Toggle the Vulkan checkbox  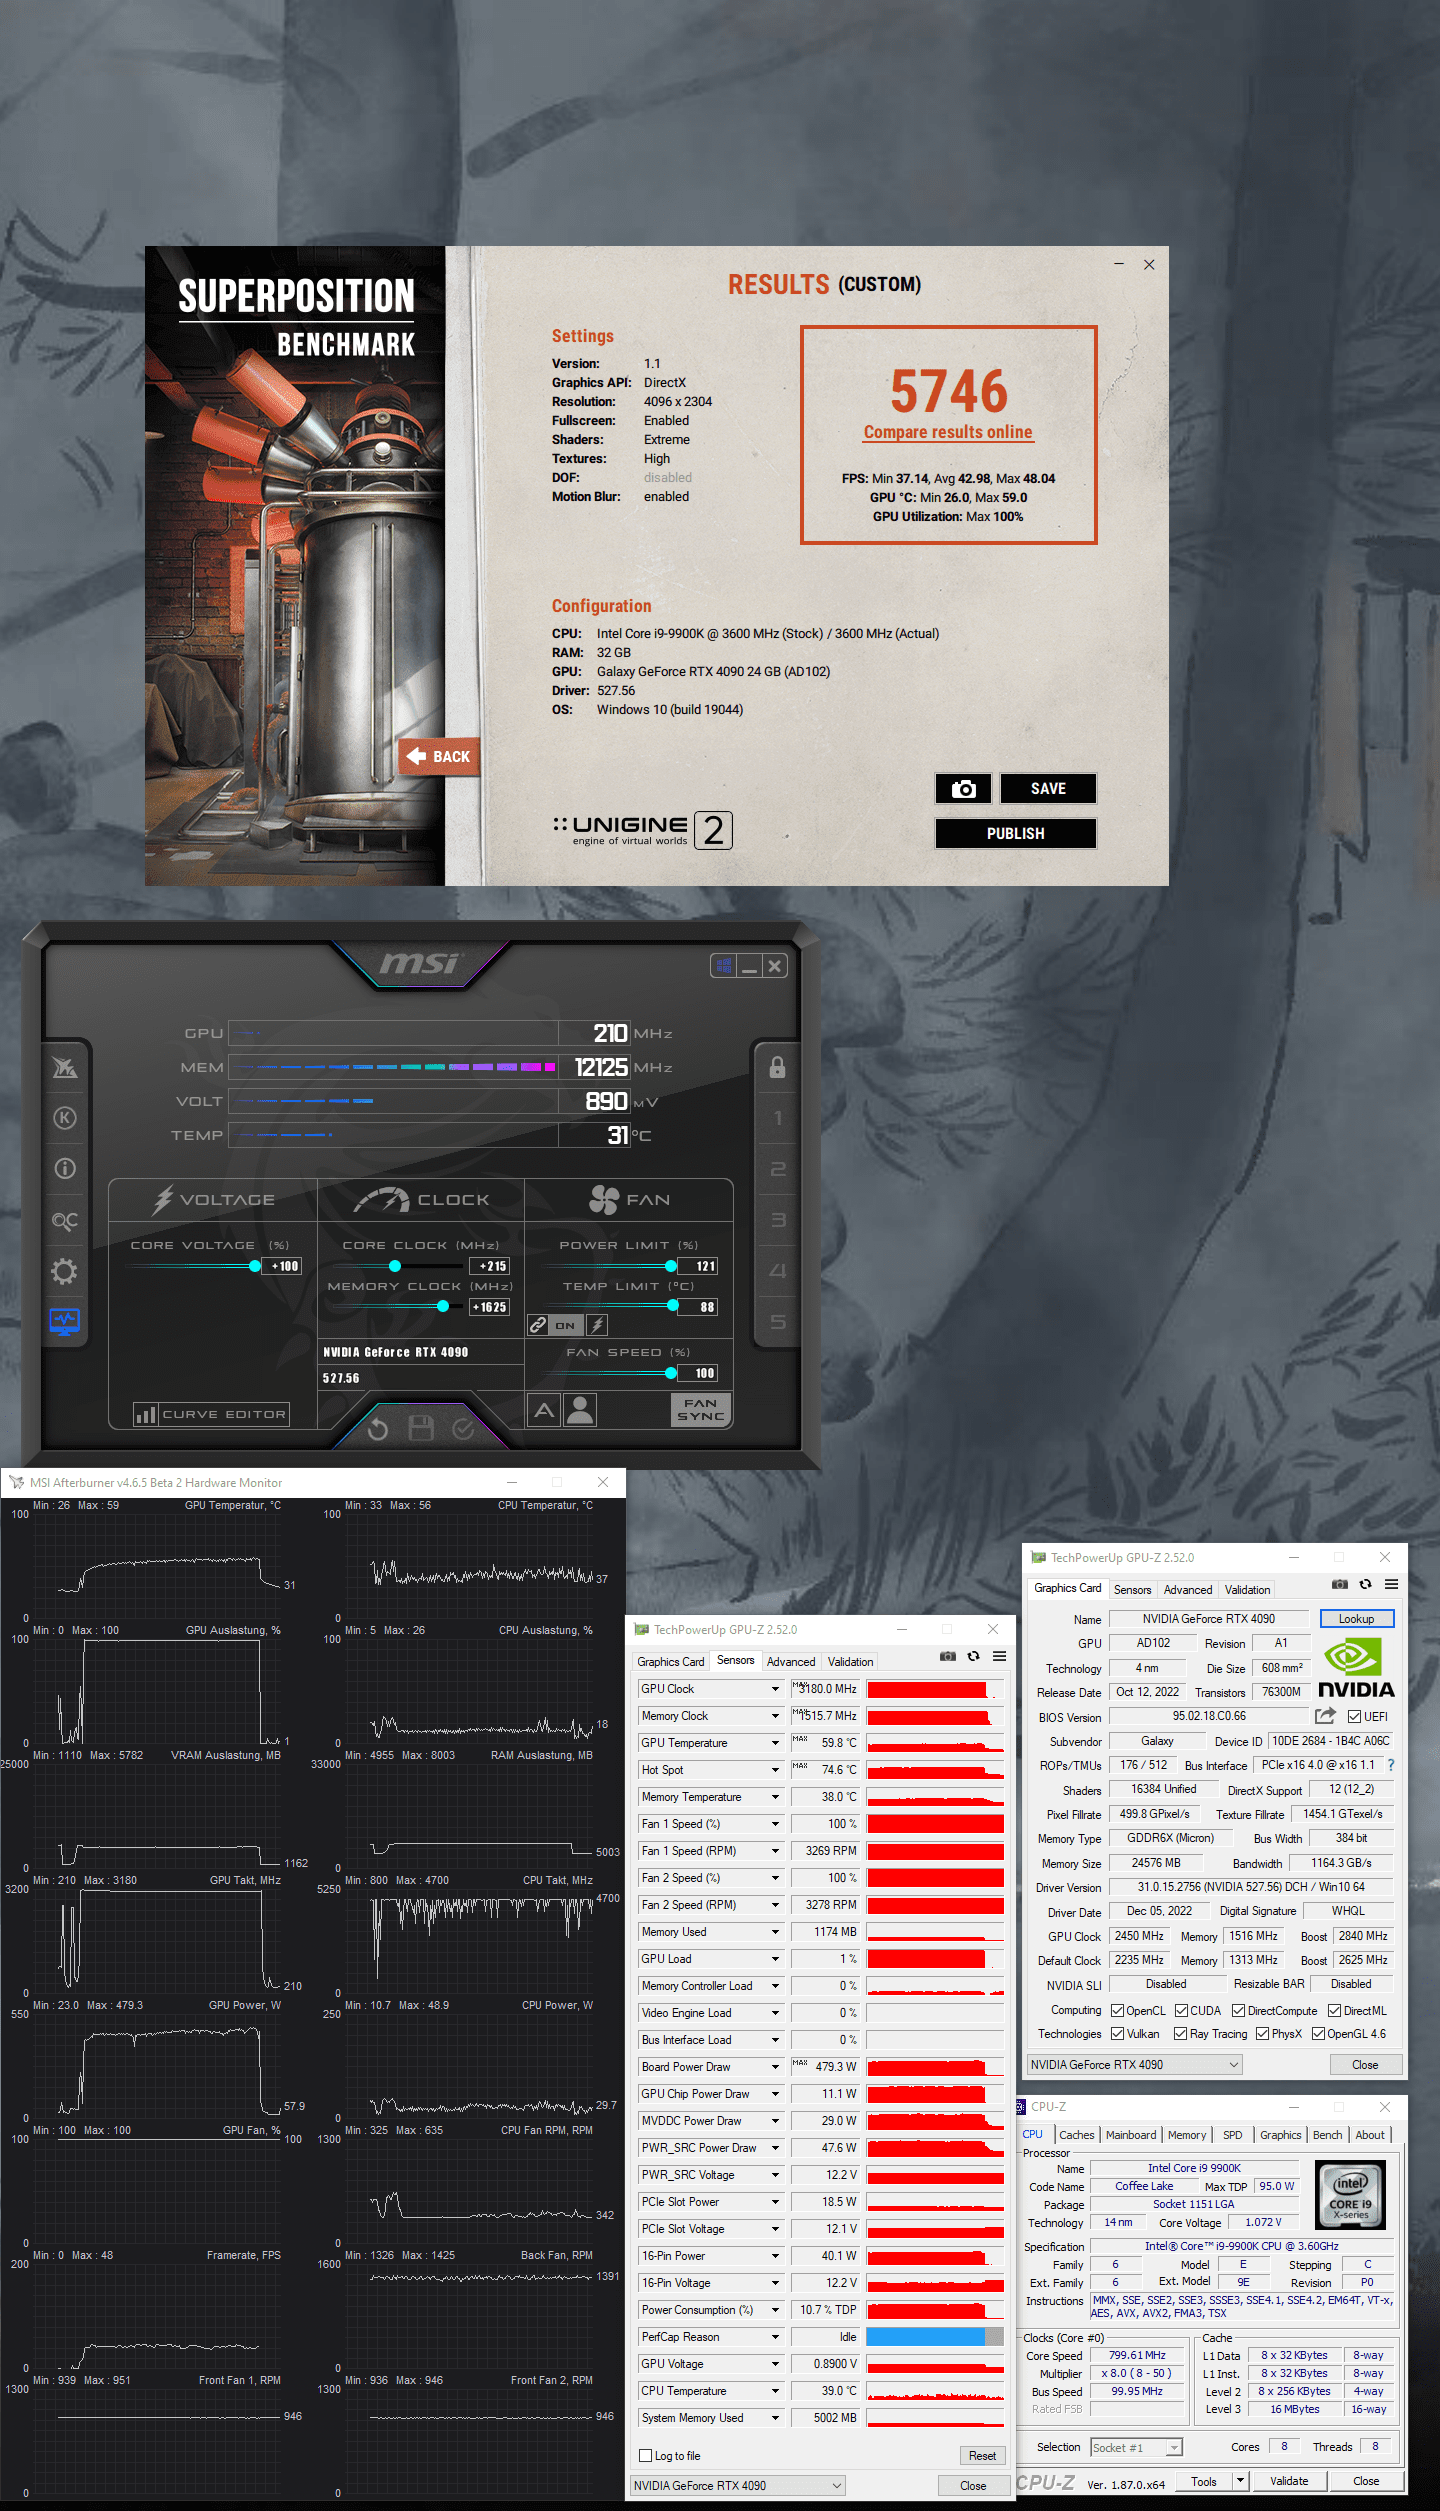tap(1117, 2033)
